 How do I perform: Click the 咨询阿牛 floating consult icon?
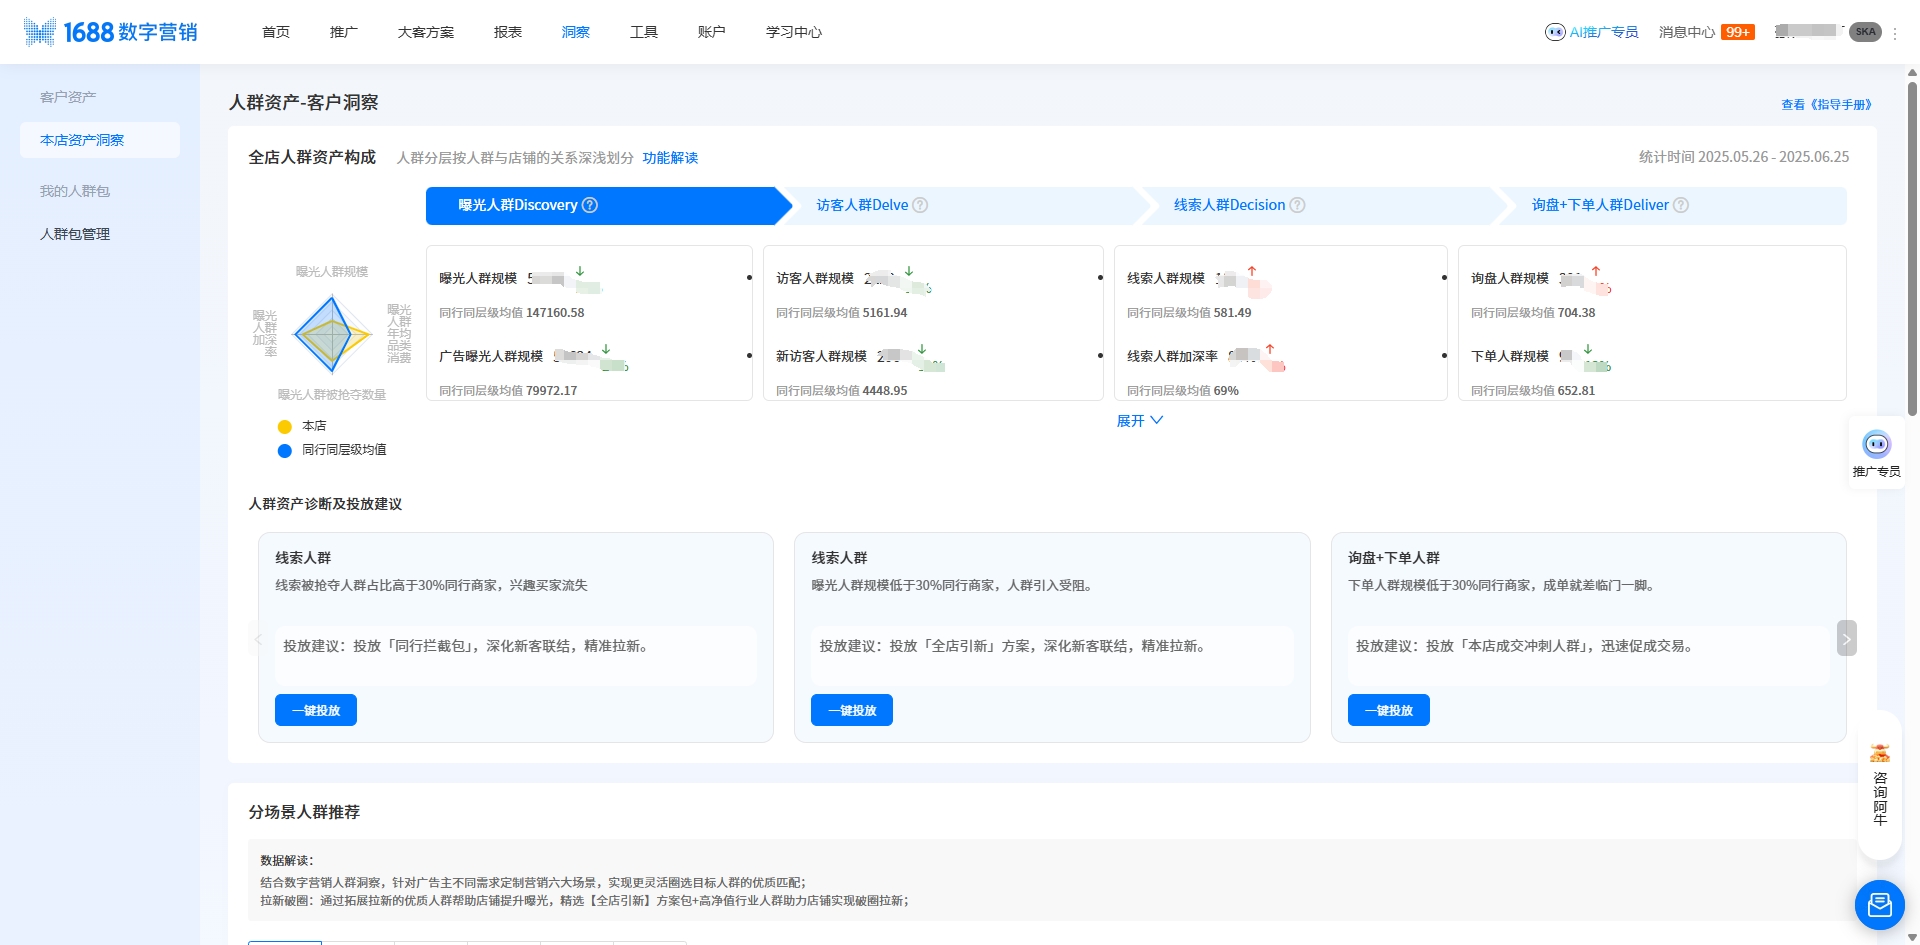click(1880, 752)
